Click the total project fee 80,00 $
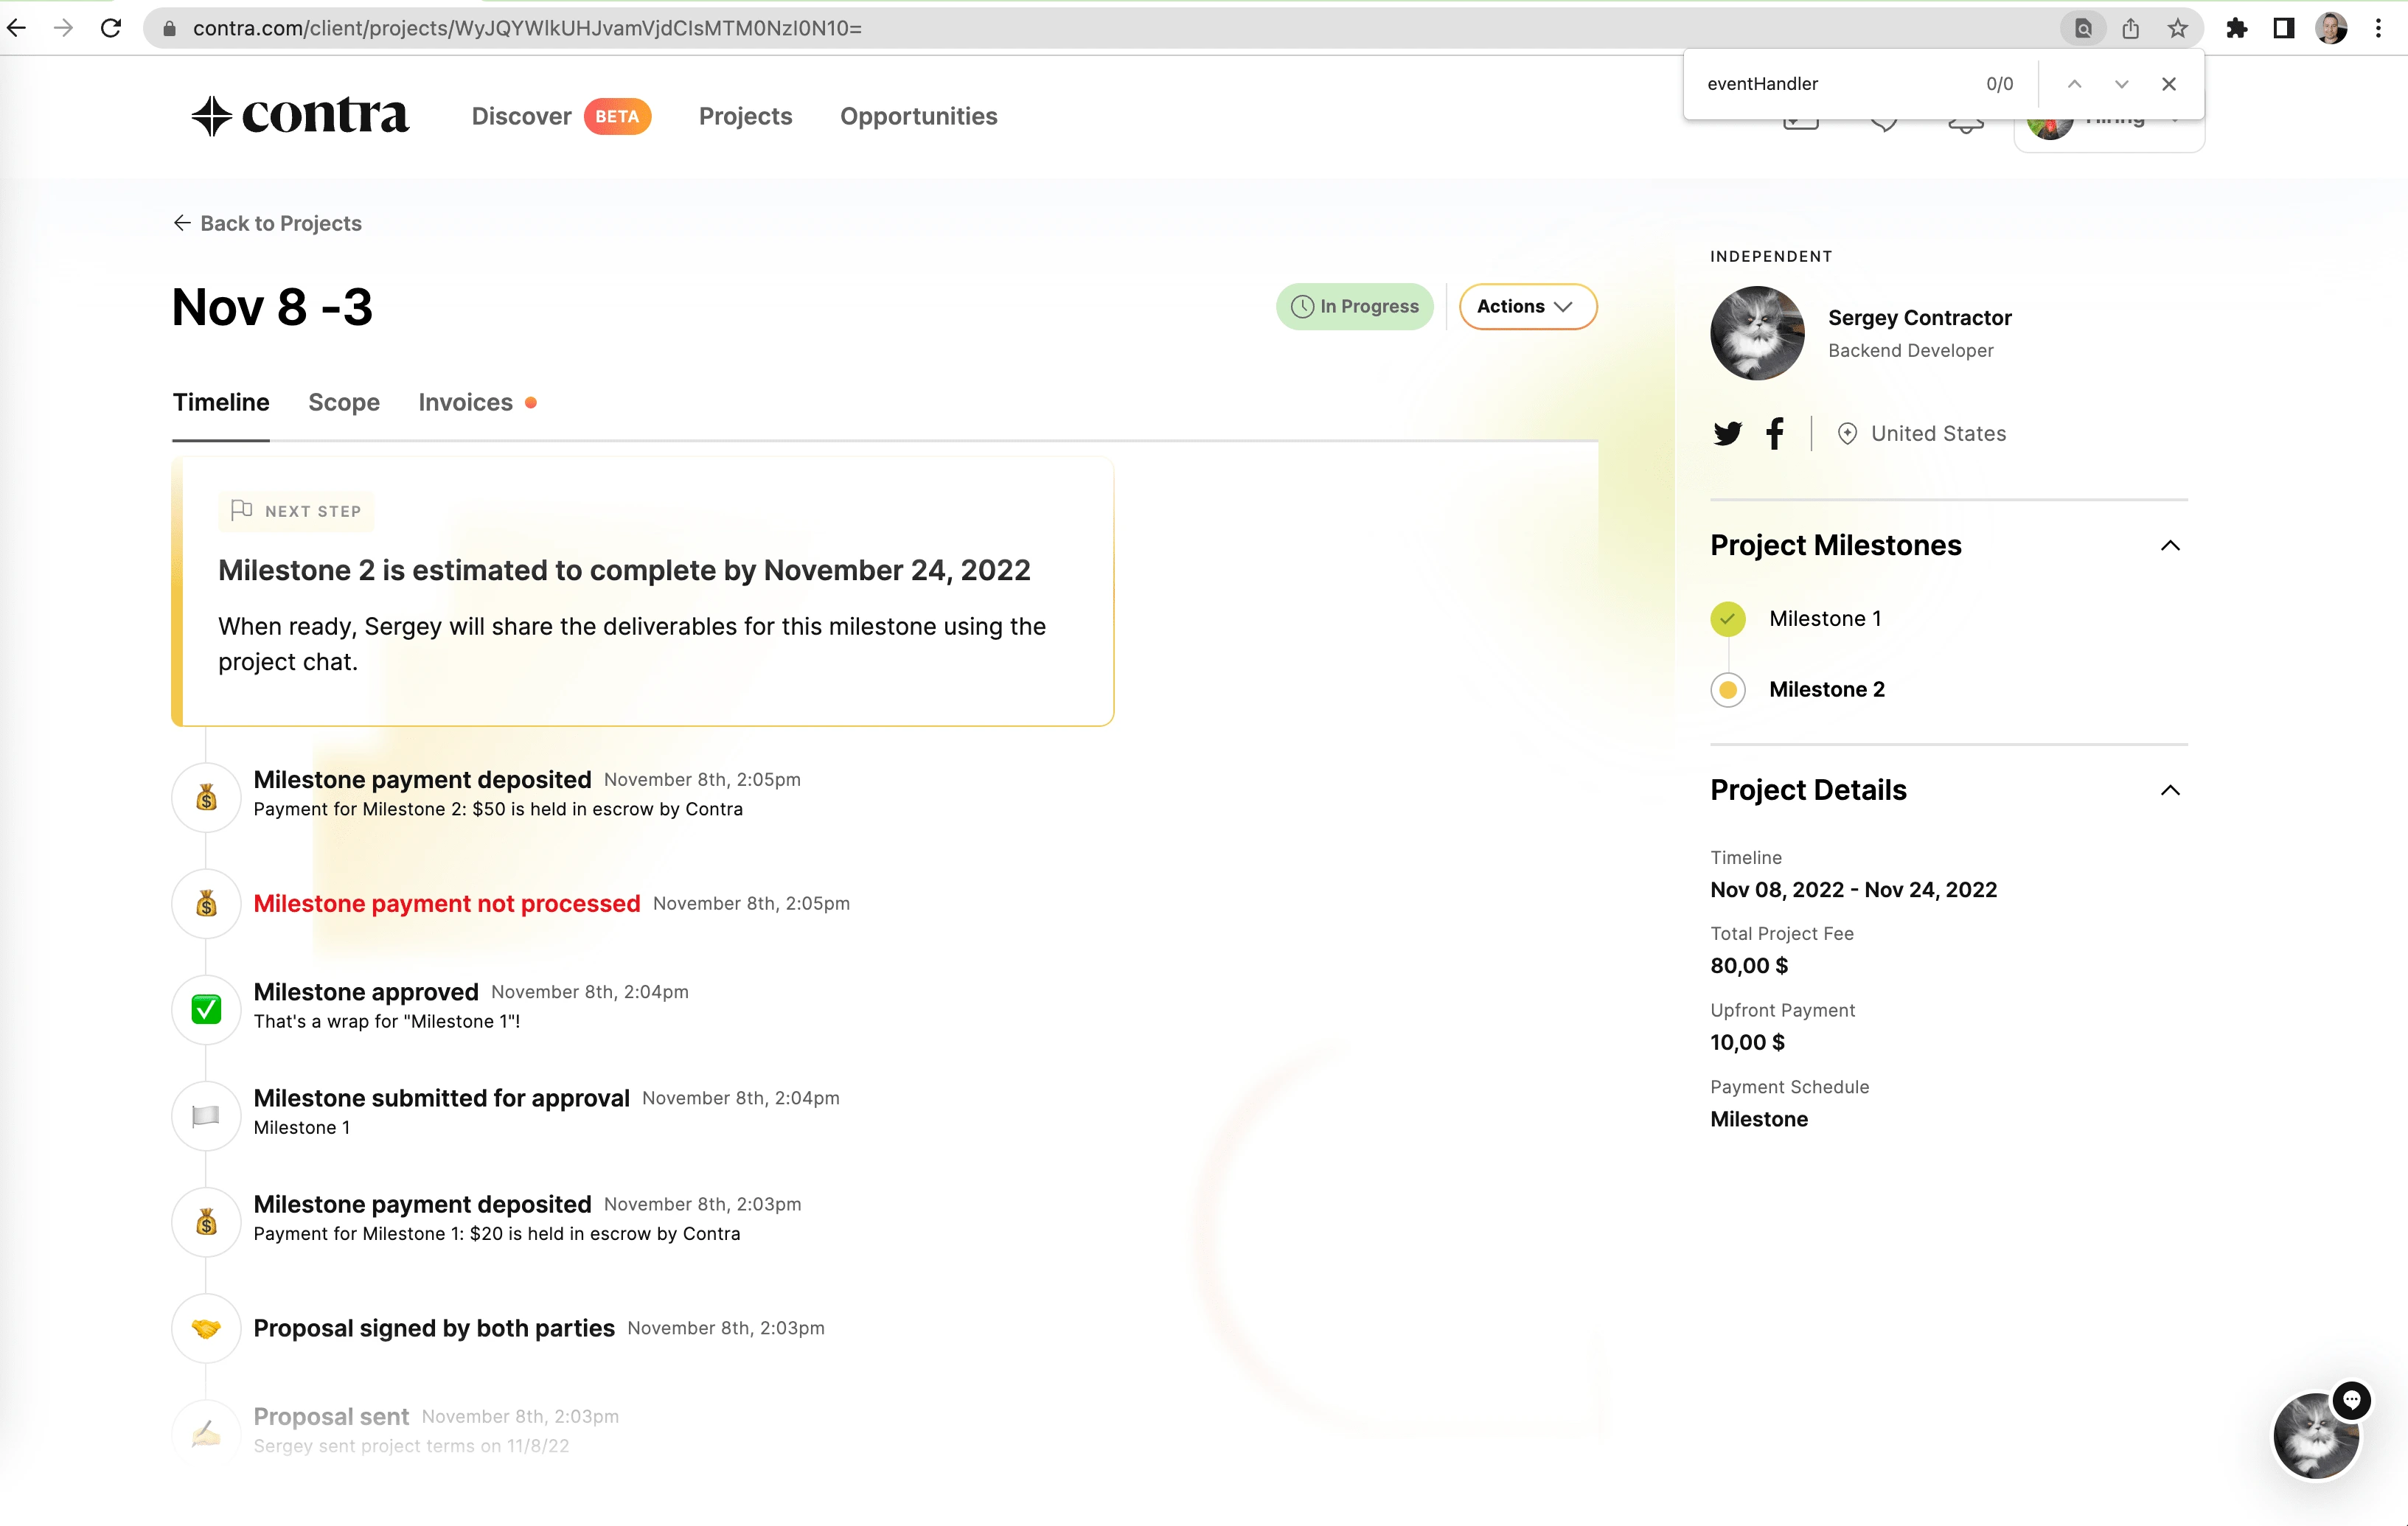 [x=1749, y=966]
